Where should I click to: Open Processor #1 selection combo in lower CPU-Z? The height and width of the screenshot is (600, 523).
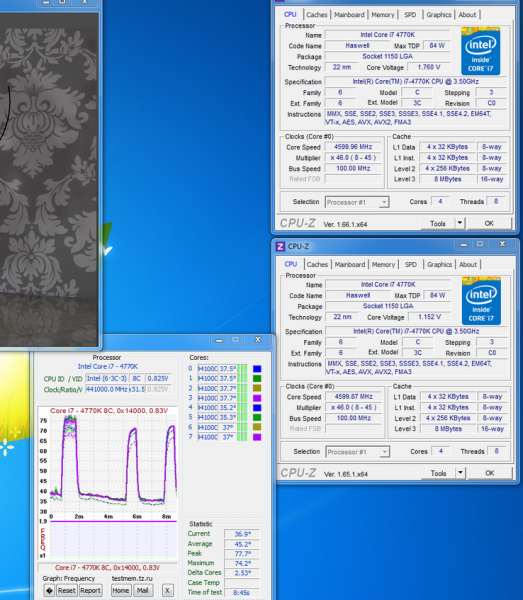pos(357,452)
